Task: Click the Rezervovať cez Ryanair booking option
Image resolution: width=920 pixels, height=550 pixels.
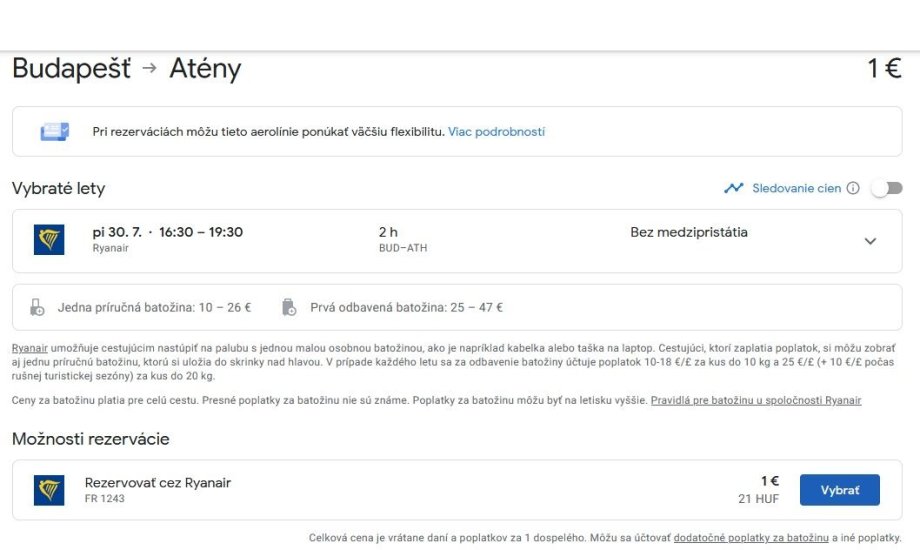Action: pyautogui.click(x=158, y=483)
